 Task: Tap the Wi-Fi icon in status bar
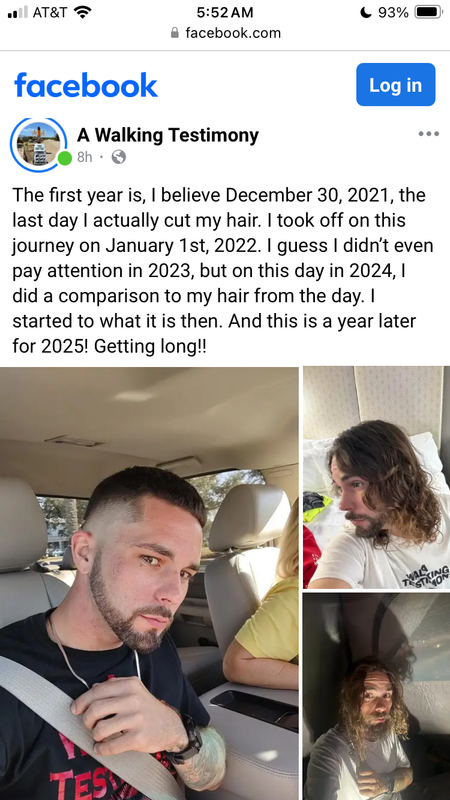click(83, 12)
